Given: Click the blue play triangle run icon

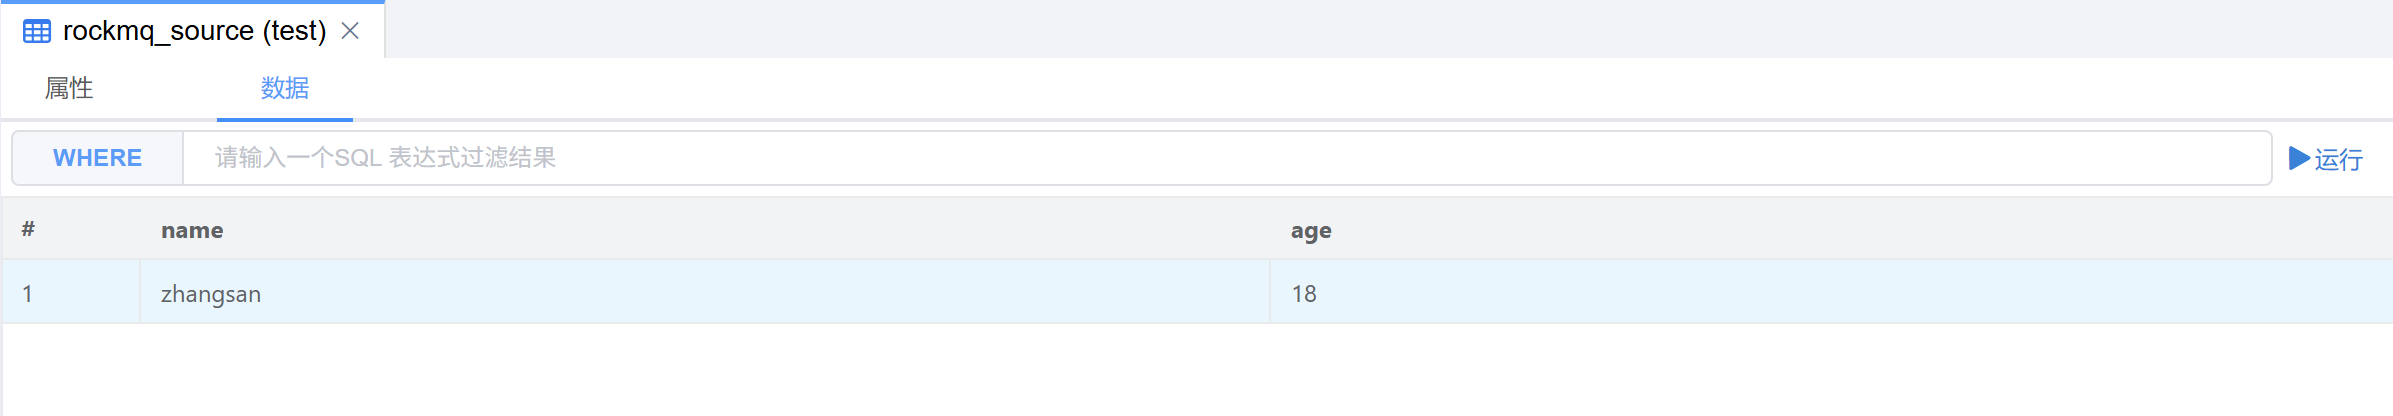Looking at the screenshot, I should (2299, 158).
